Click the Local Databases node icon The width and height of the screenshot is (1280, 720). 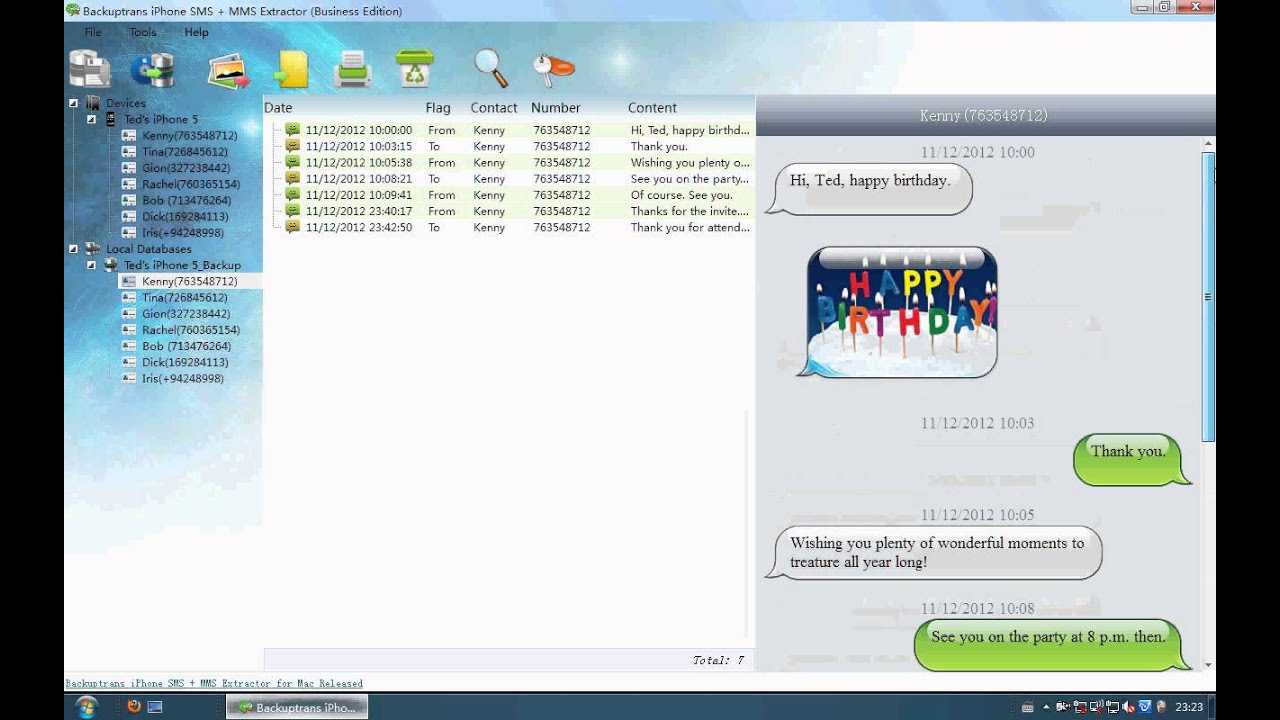[94, 249]
